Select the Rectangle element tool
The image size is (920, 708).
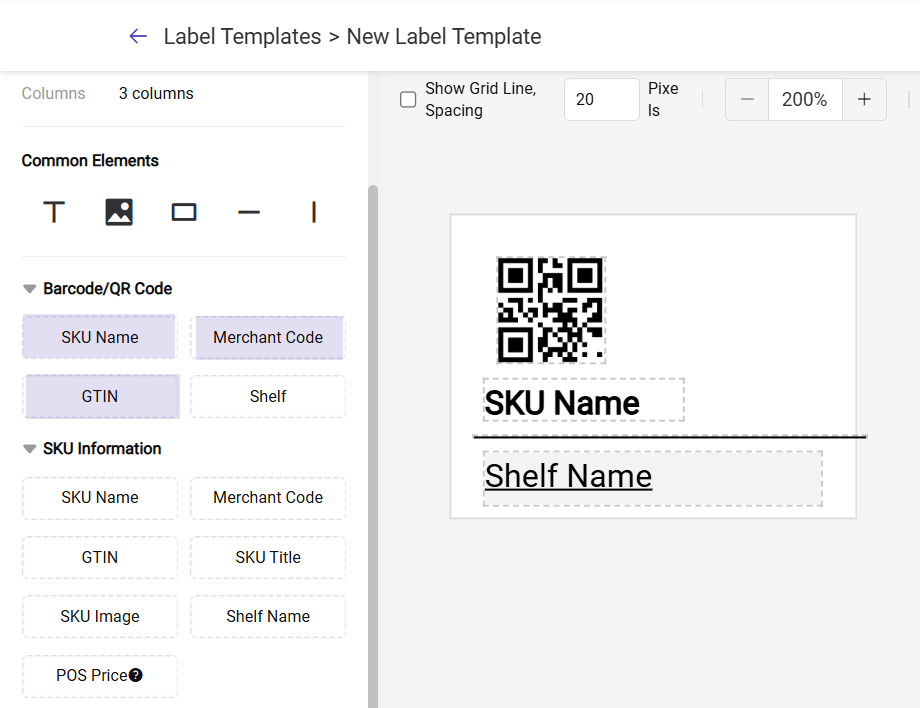184,212
